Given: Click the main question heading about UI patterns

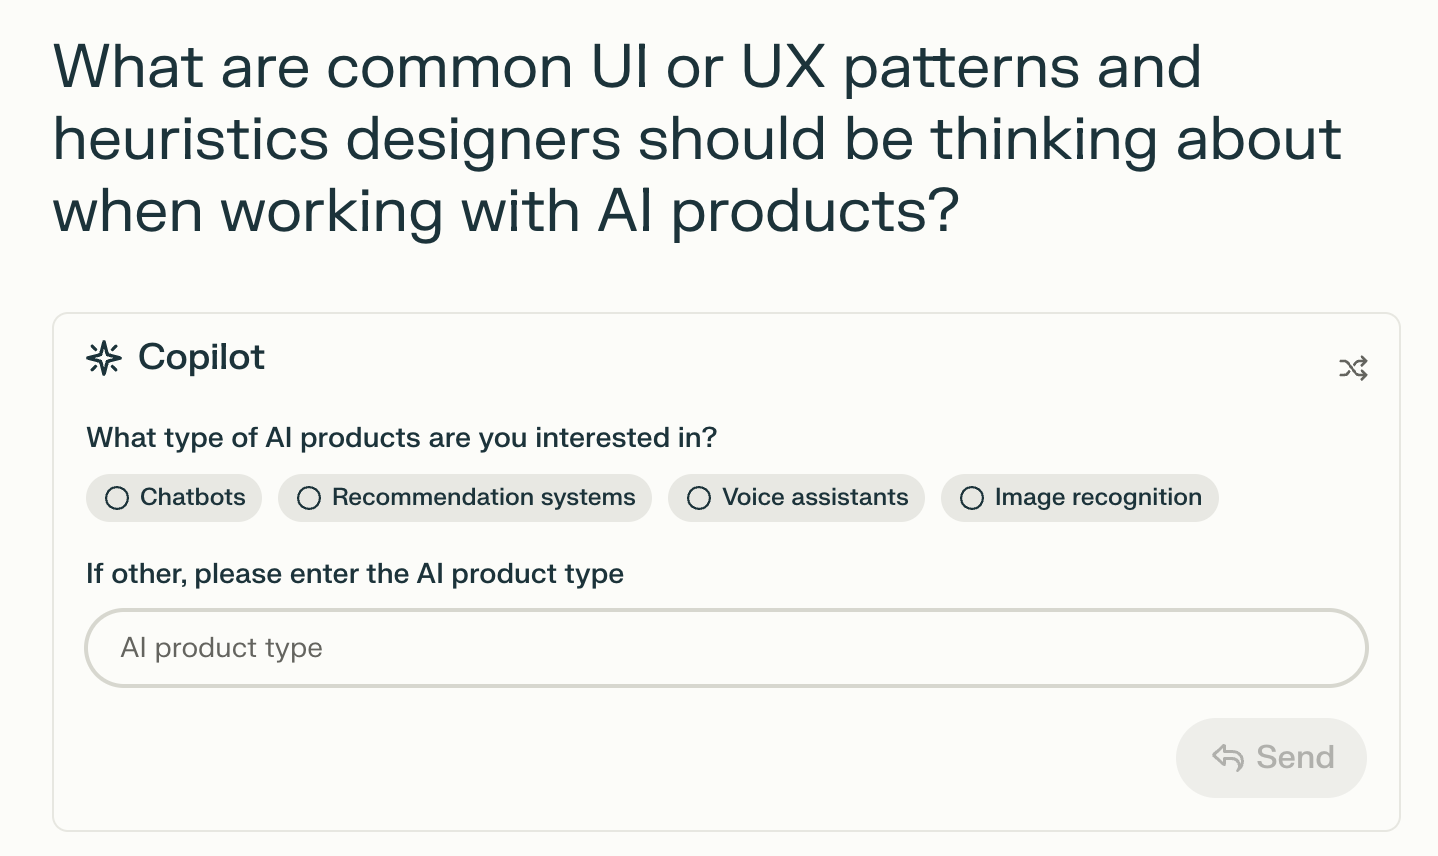Looking at the screenshot, I should [x=627, y=68].
